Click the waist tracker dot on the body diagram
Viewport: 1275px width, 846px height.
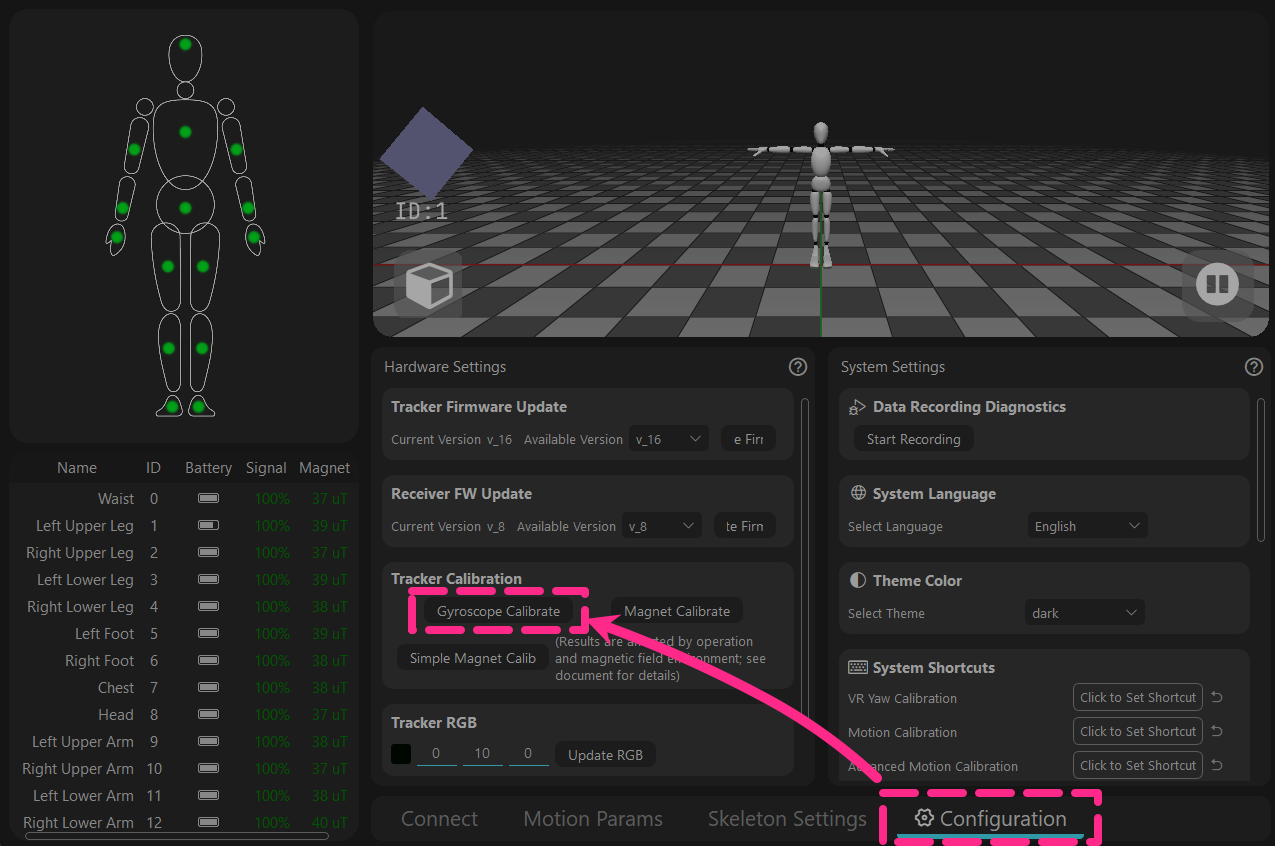(185, 208)
